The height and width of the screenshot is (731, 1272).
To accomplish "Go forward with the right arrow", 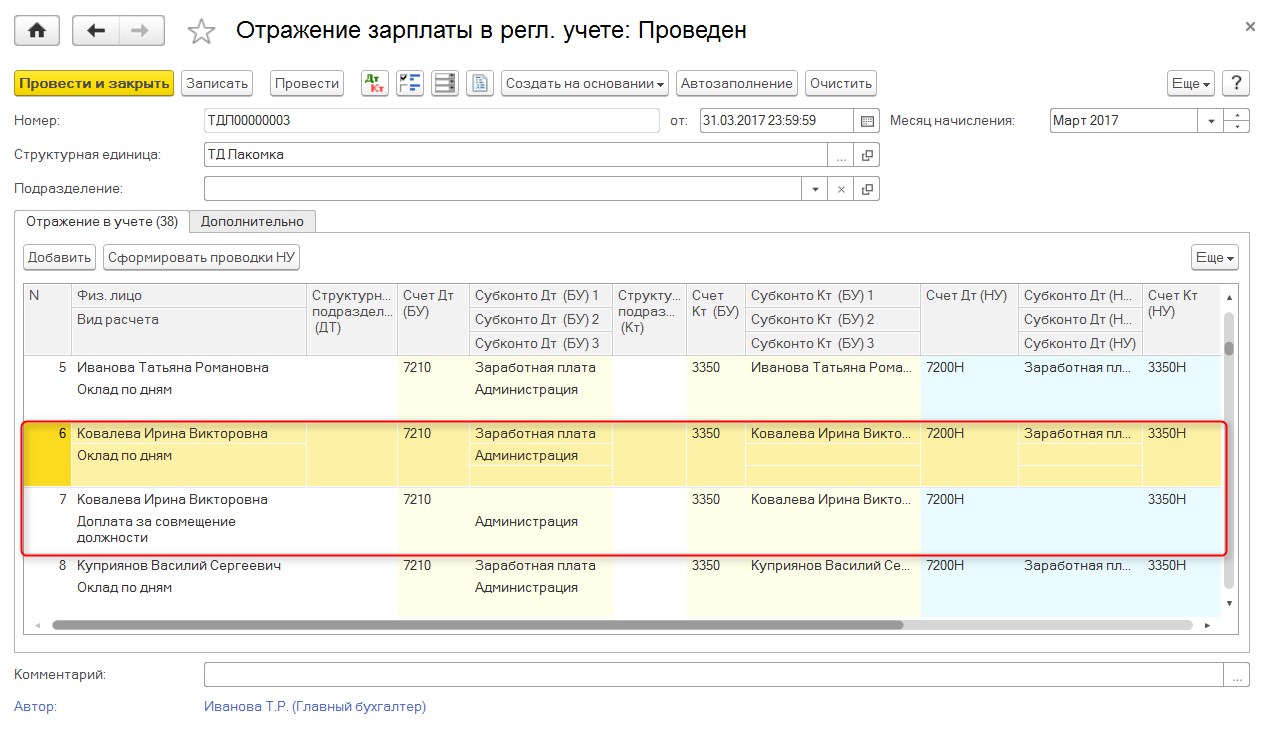I will [141, 31].
